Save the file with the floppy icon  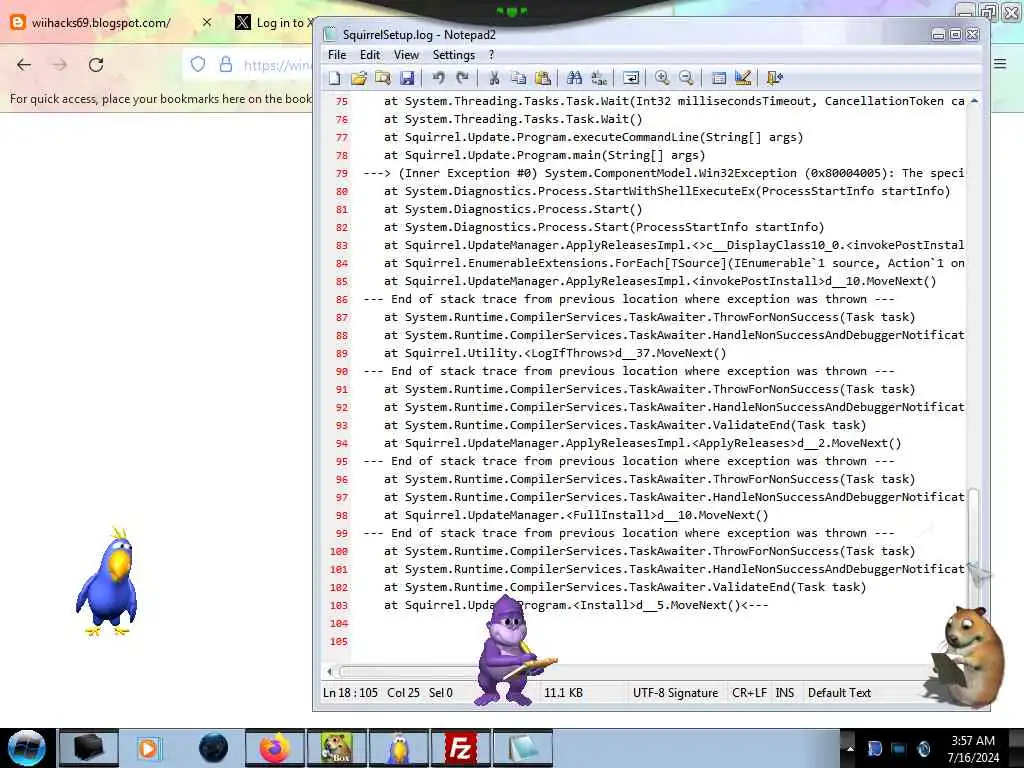coord(407,78)
